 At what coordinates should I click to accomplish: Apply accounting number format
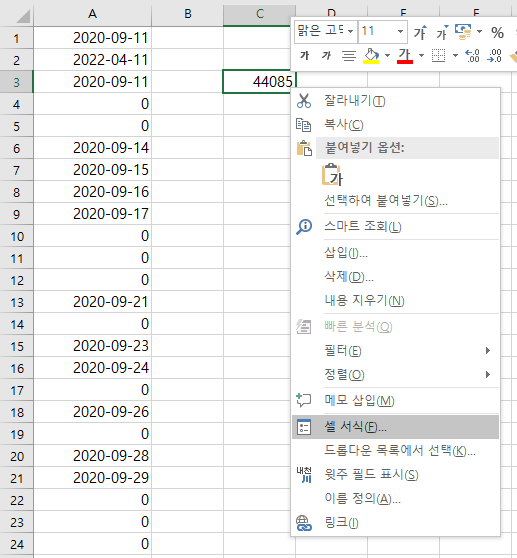point(463,32)
